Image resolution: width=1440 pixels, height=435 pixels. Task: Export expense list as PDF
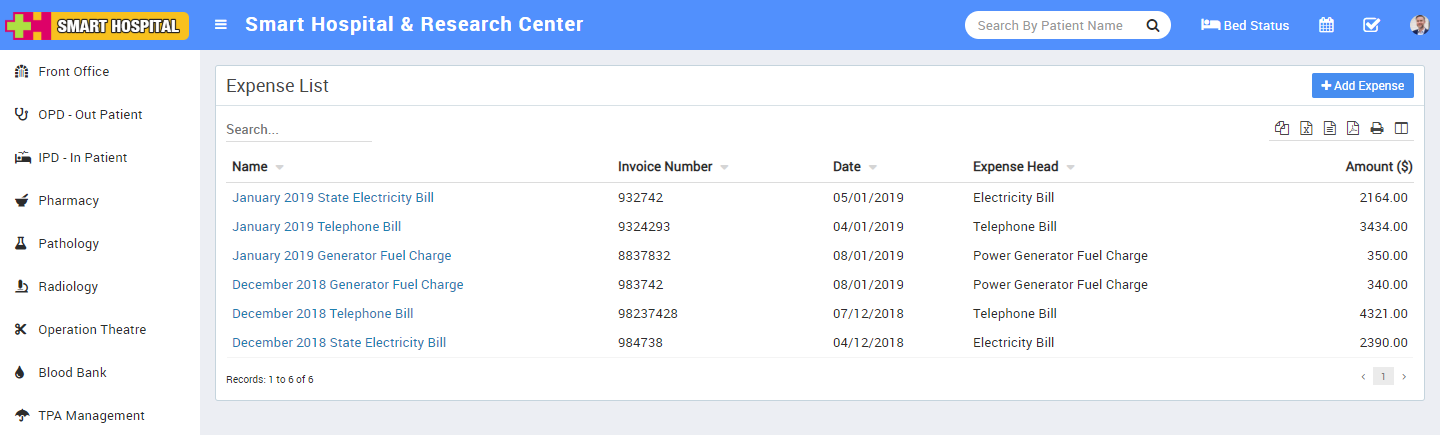(1353, 128)
